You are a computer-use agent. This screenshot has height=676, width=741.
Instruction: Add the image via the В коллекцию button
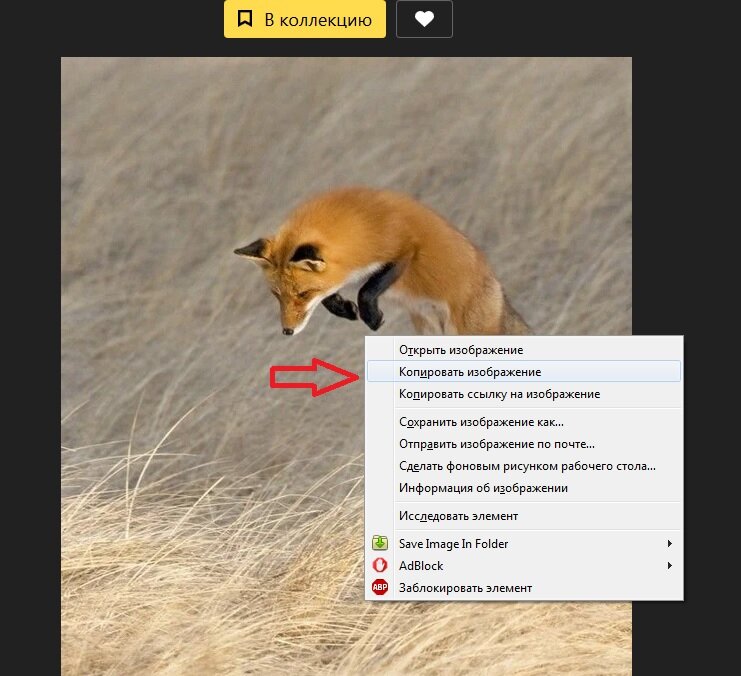point(304,20)
